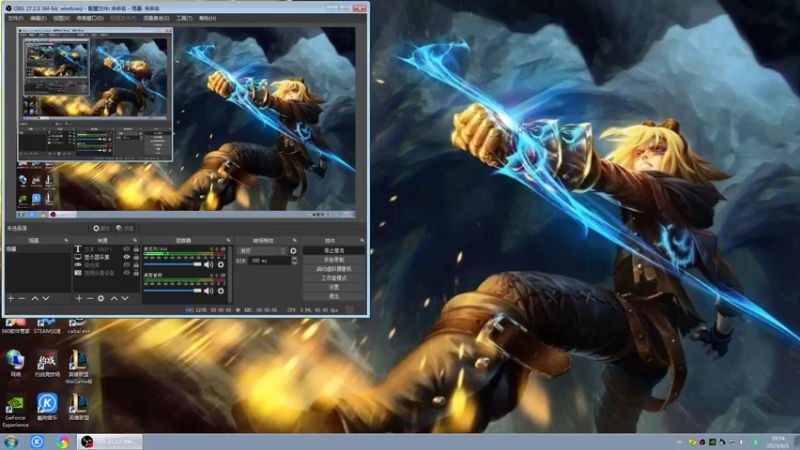The image size is (800, 450).
Task: Click the 300 ms duration input field
Action: coord(269,261)
